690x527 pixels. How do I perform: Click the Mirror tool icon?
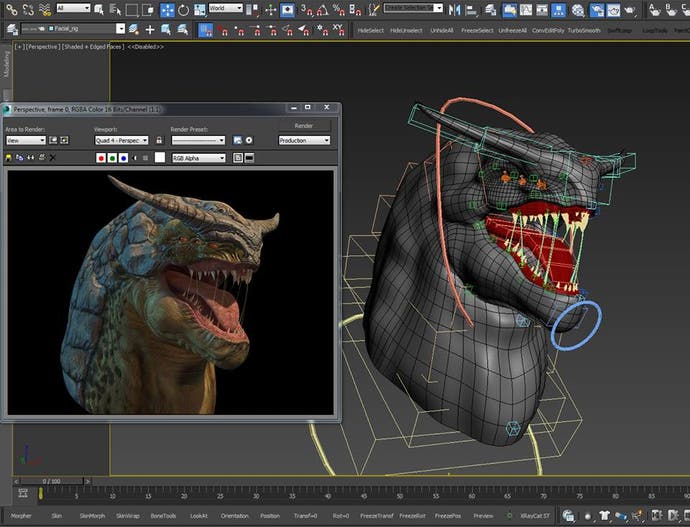[455, 9]
